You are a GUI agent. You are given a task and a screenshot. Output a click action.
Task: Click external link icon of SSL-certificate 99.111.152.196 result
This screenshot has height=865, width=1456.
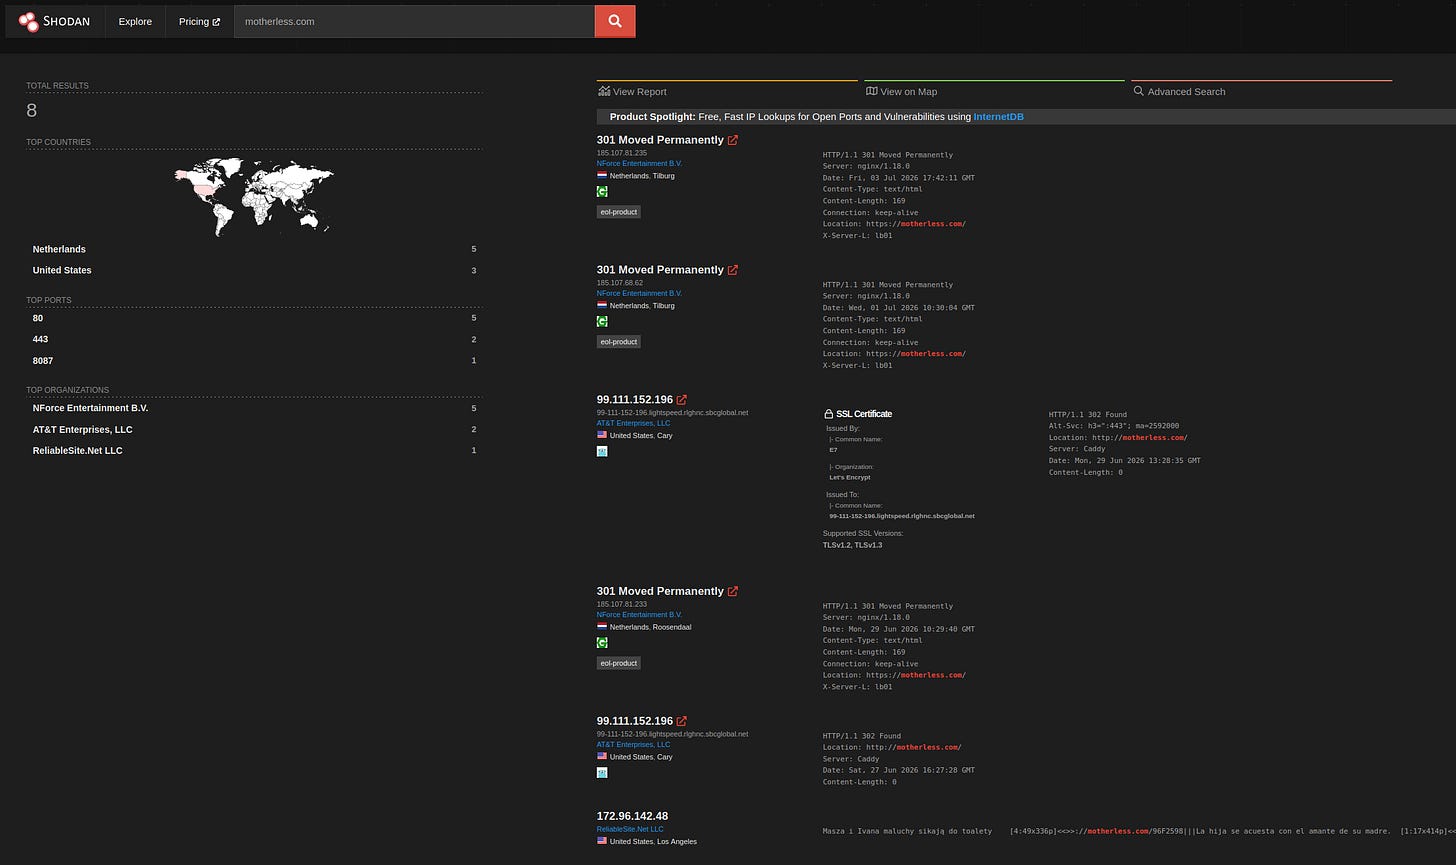coord(682,400)
